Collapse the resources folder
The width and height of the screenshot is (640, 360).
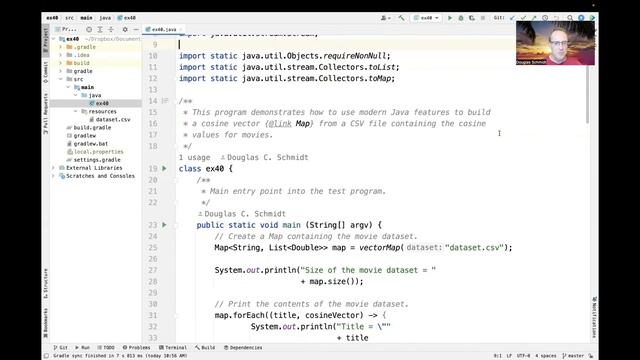click(76, 111)
